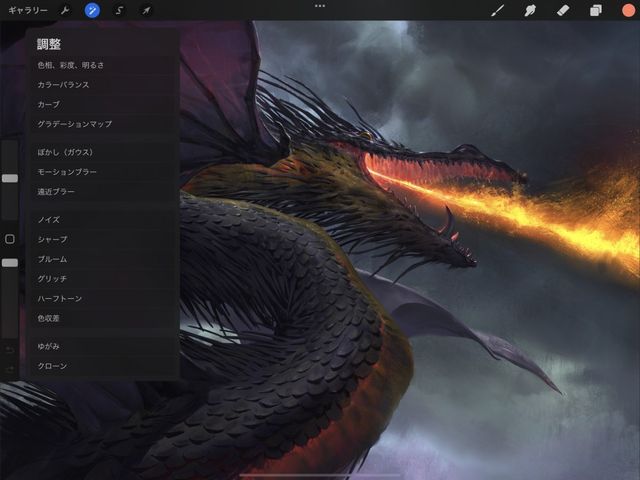Choose カラーバランス adjustment
This screenshot has height=480, width=640.
104,85
